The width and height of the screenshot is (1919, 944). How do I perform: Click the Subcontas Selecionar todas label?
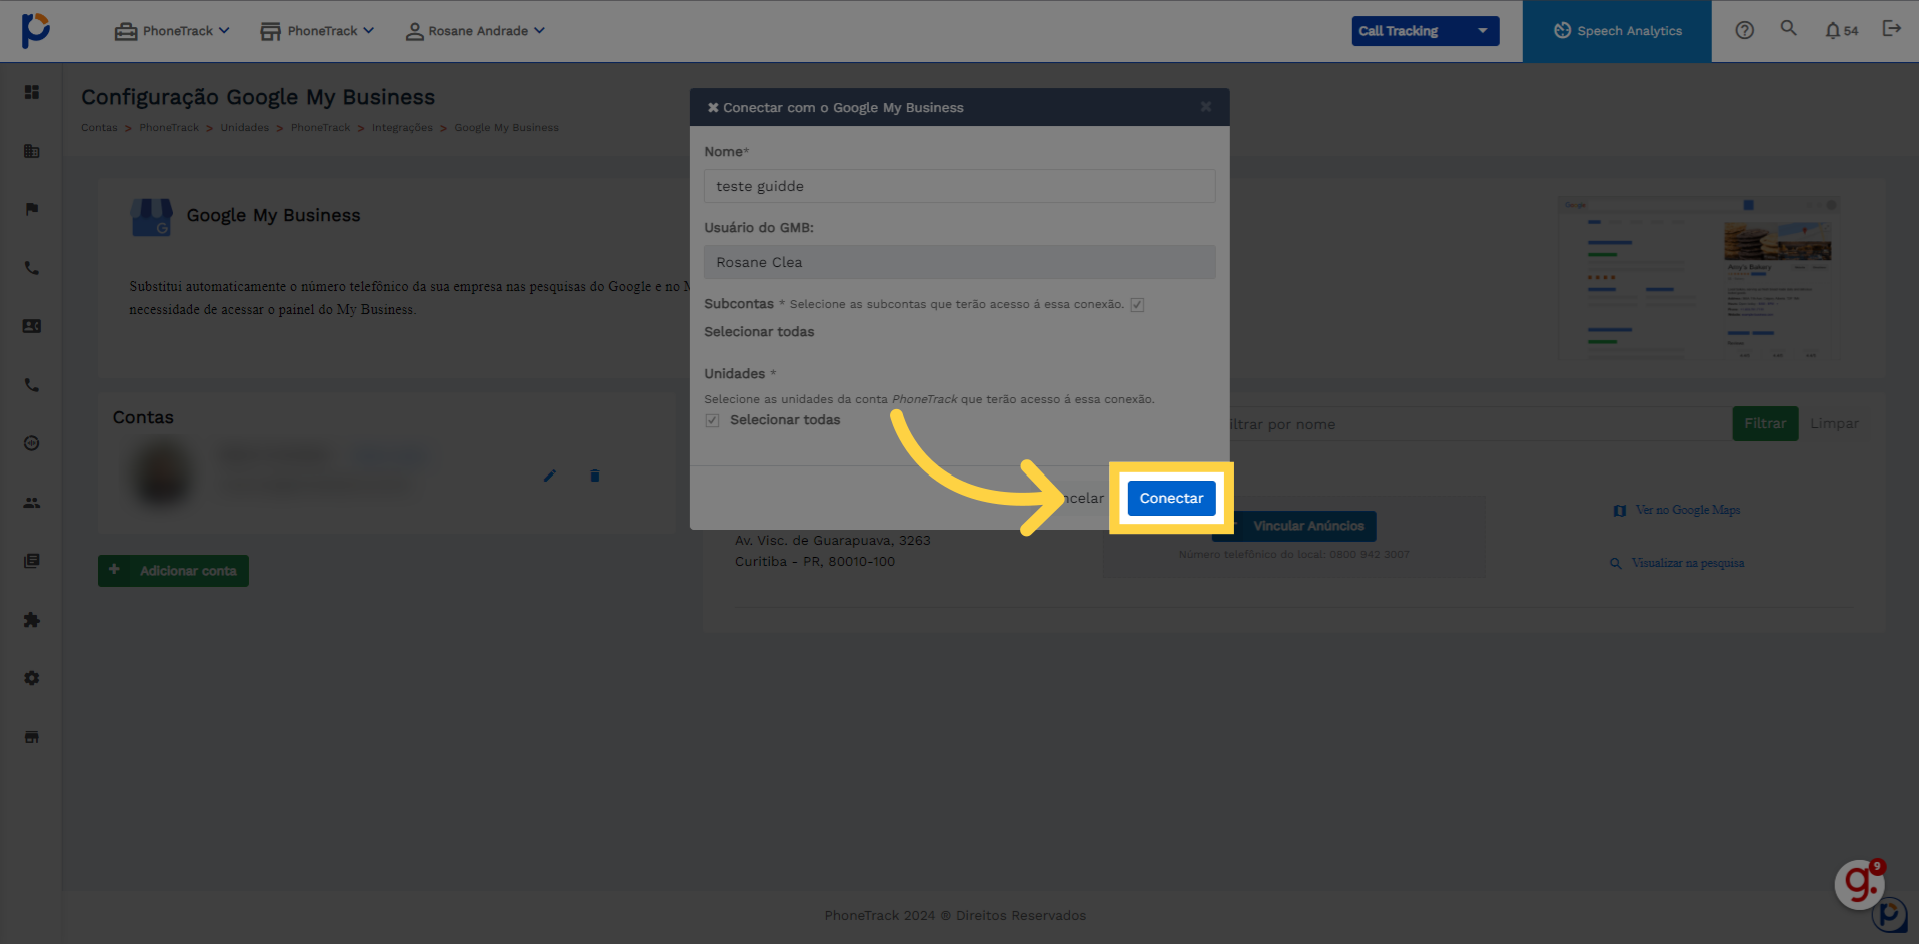pyautogui.click(x=759, y=332)
